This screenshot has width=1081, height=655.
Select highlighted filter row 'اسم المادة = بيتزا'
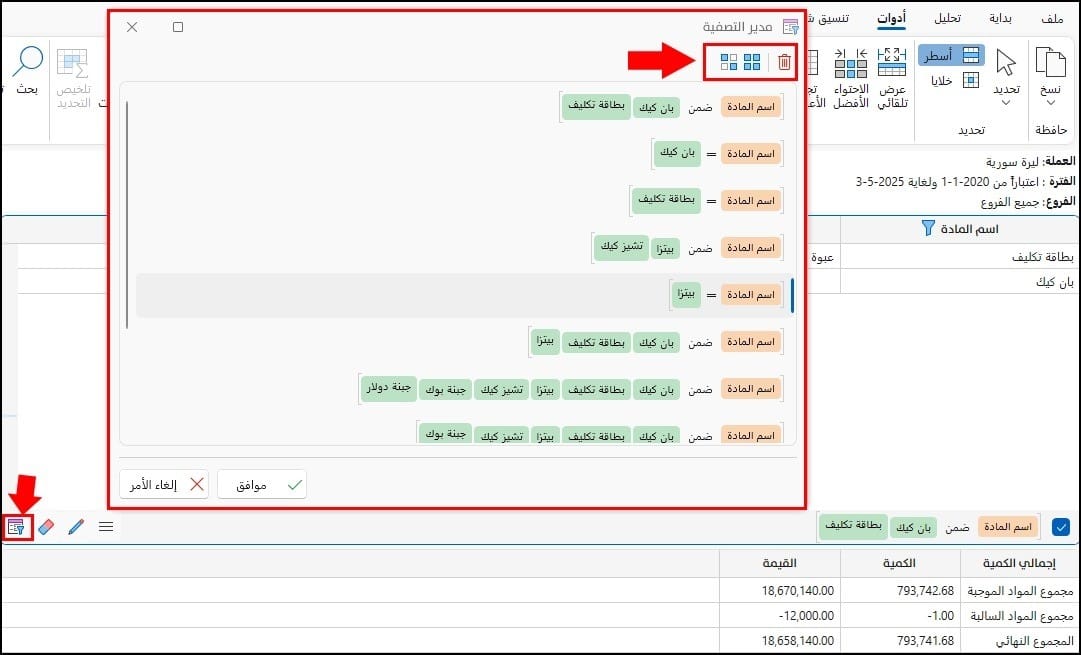(x=463, y=295)
